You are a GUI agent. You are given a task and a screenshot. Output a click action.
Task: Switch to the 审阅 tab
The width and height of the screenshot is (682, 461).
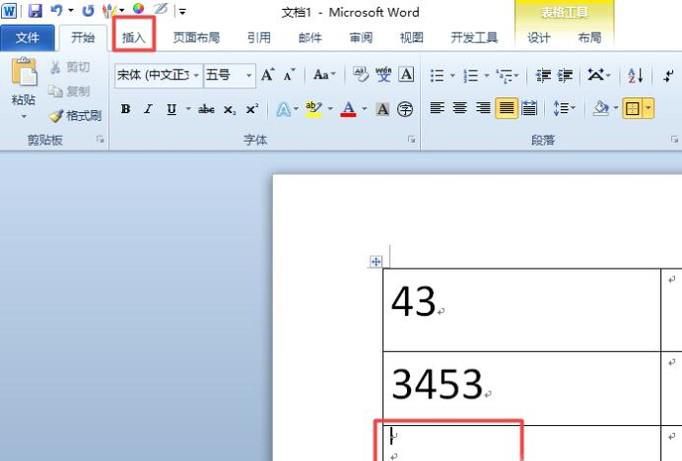coord(361,38)
